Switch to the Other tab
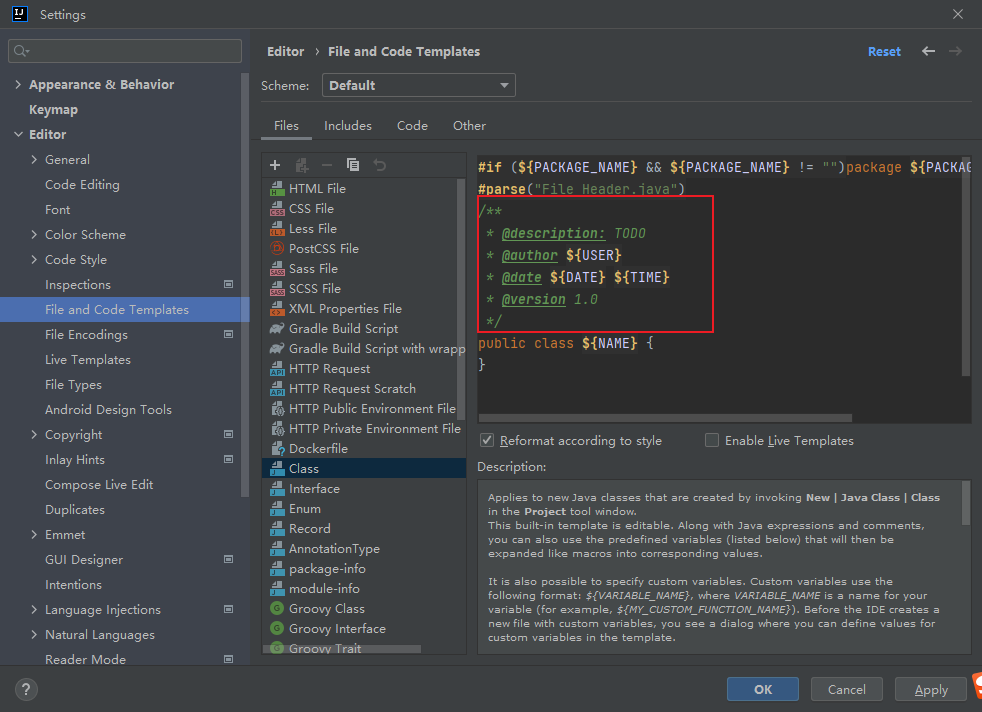982x712 pixels. (469, 126)
